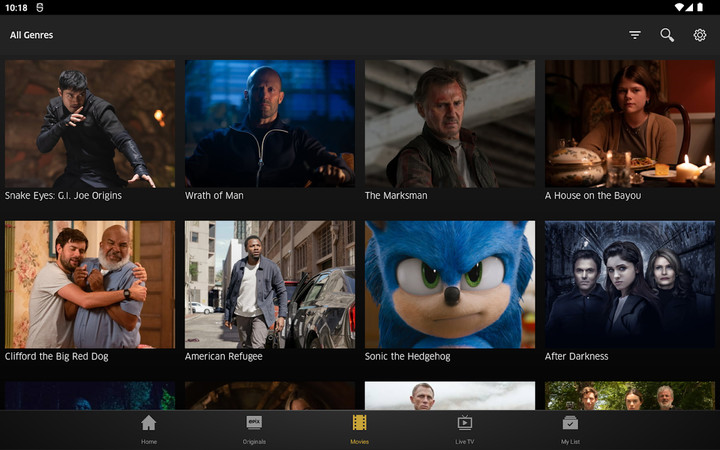Tap the S notification icon in status bar

[40, 7]
